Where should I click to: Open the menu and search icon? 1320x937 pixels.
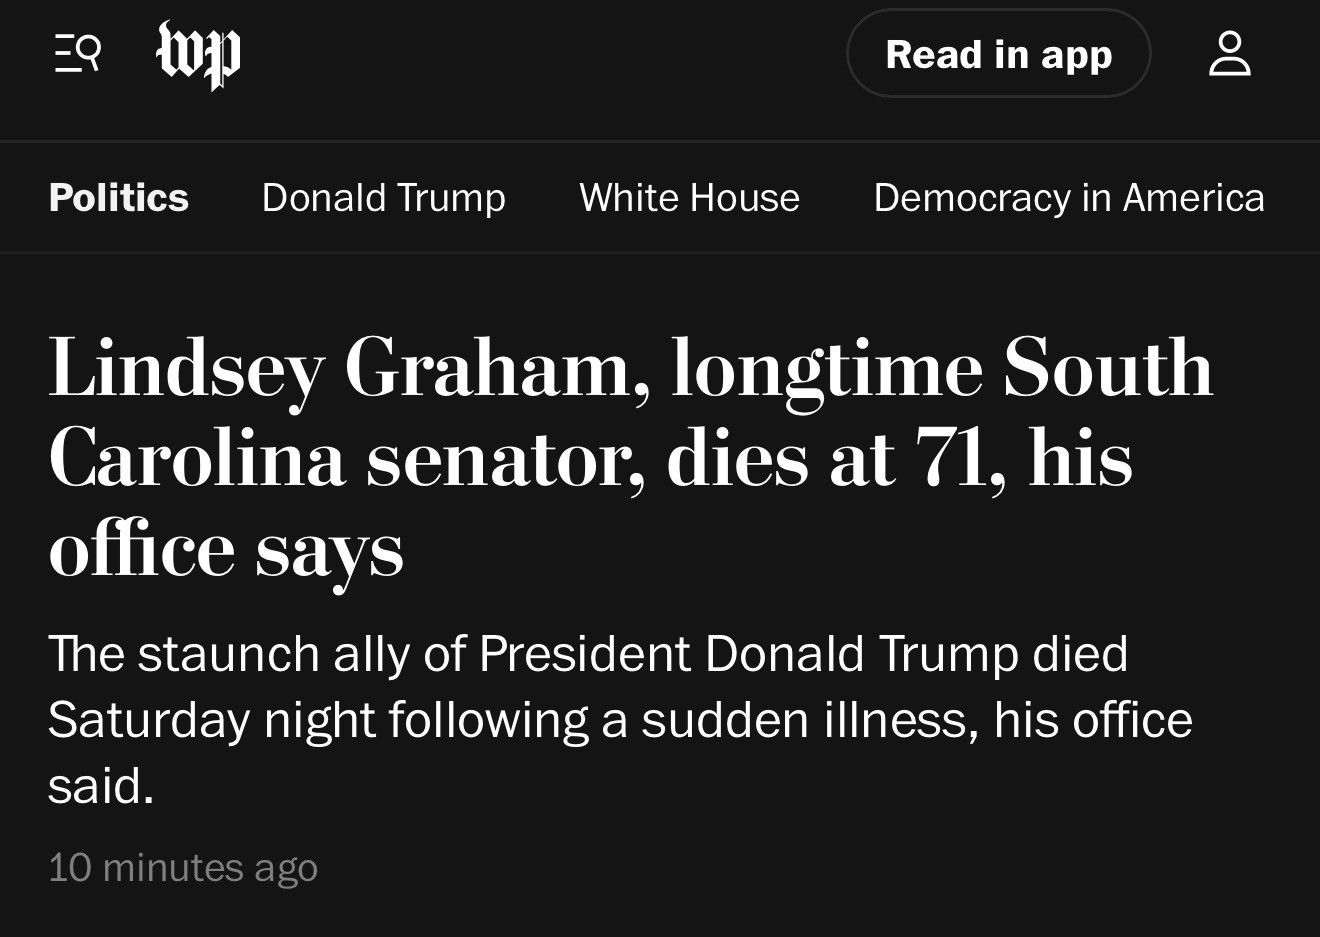(78, 53)
